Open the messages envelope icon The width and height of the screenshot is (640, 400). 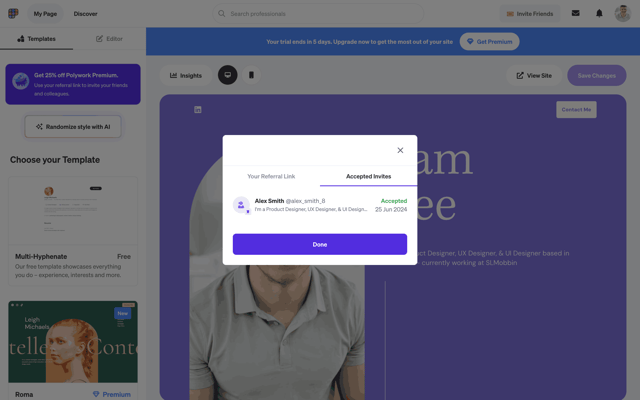[x=576, y=13]
